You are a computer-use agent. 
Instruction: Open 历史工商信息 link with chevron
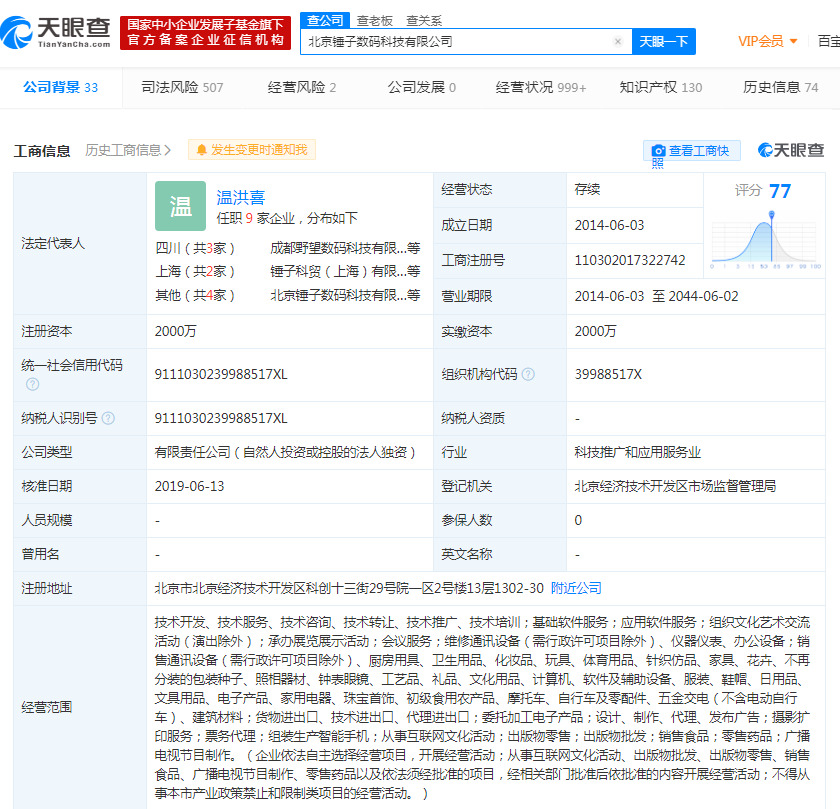coord(128,151)
